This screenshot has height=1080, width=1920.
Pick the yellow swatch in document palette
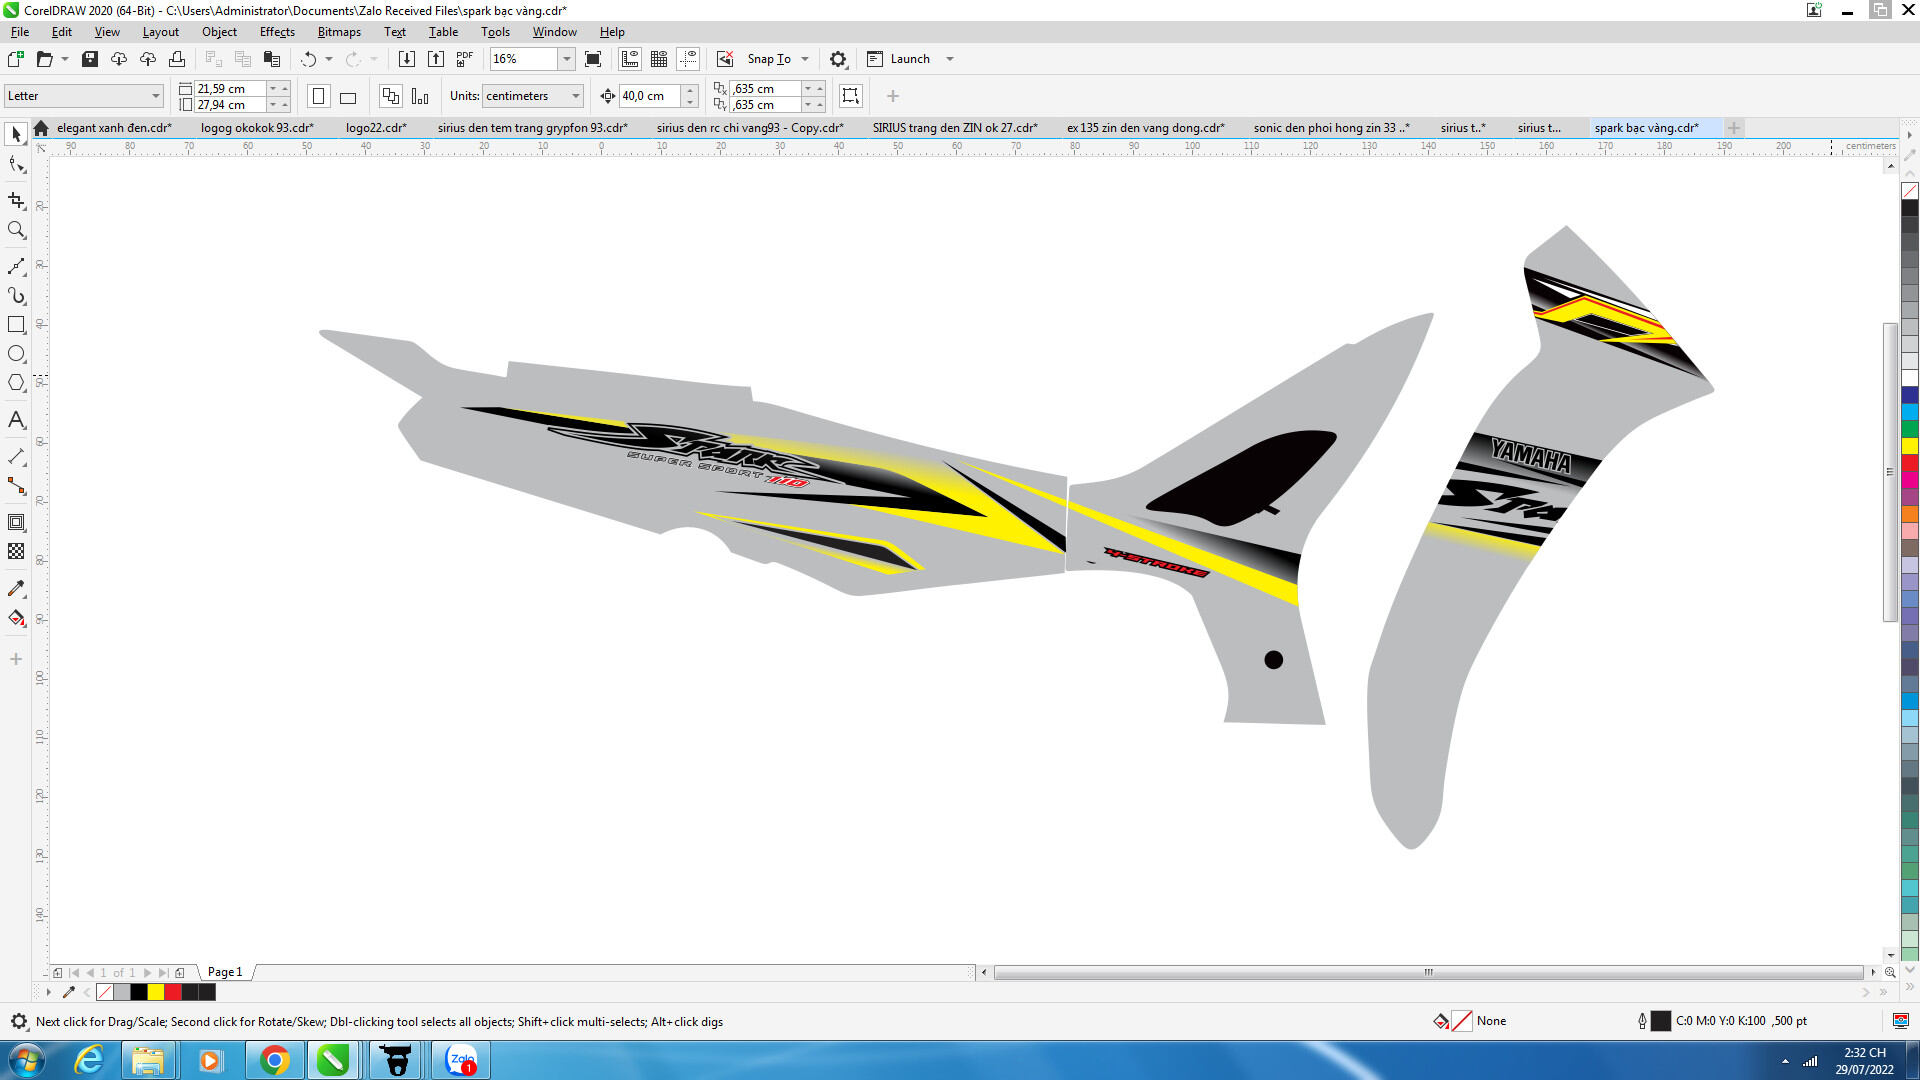click(156, 992)
